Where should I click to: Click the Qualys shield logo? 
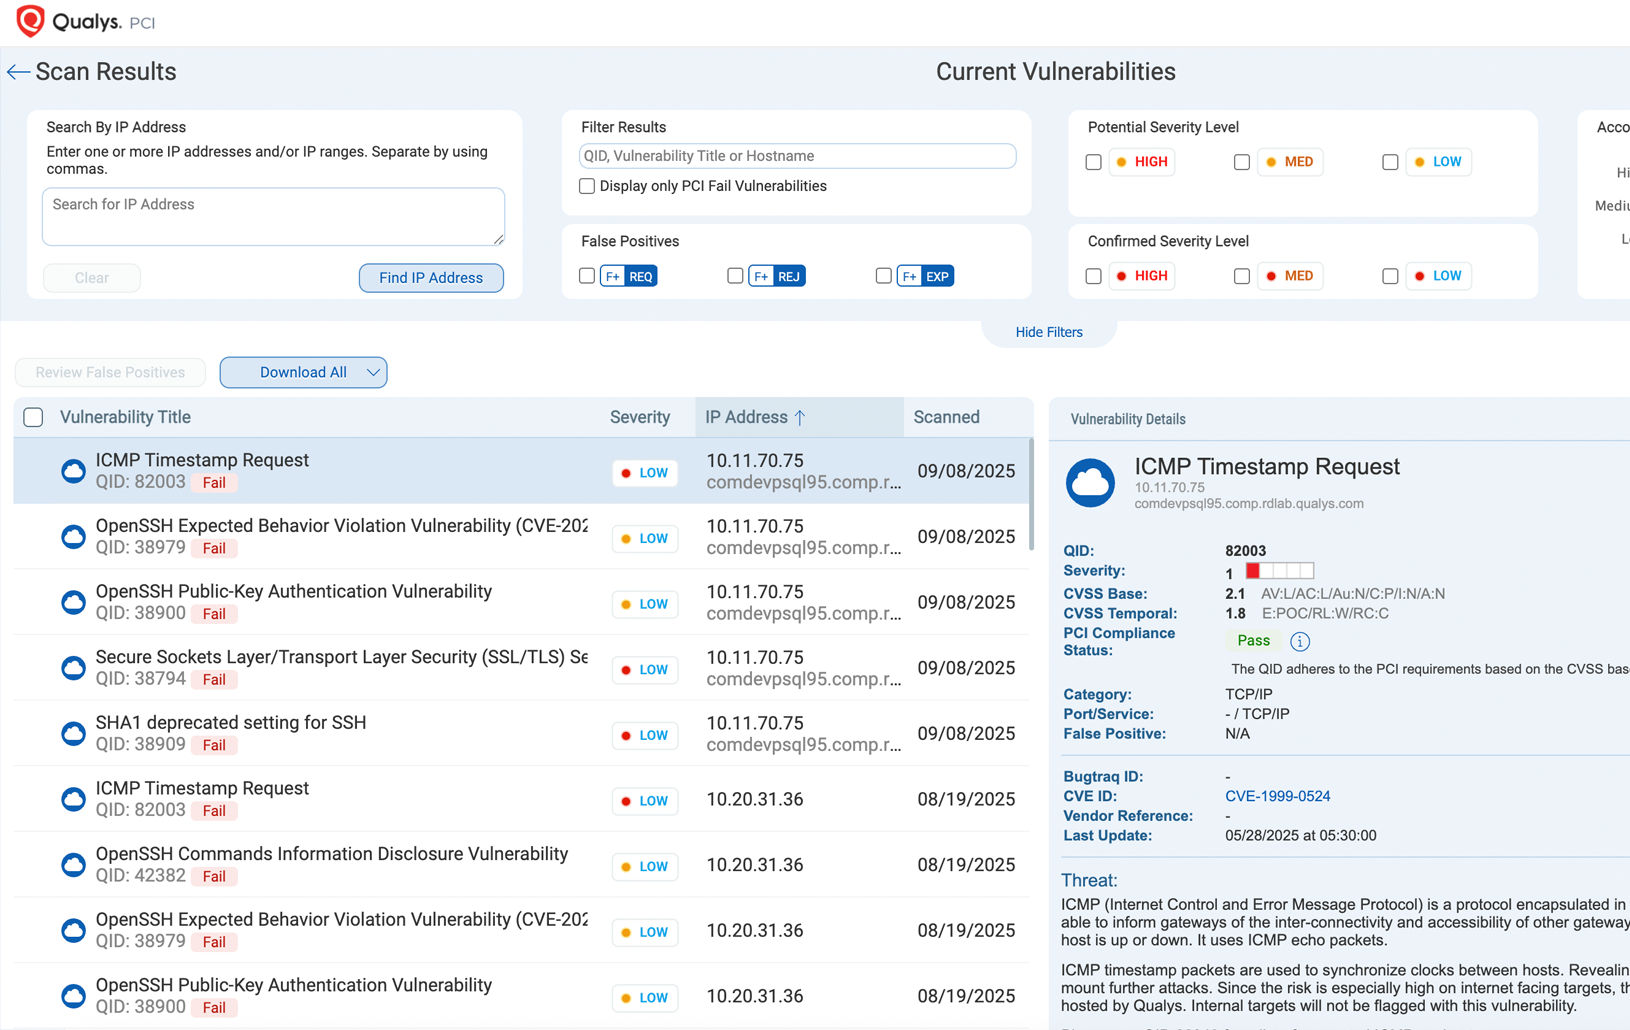click(30, 21)
